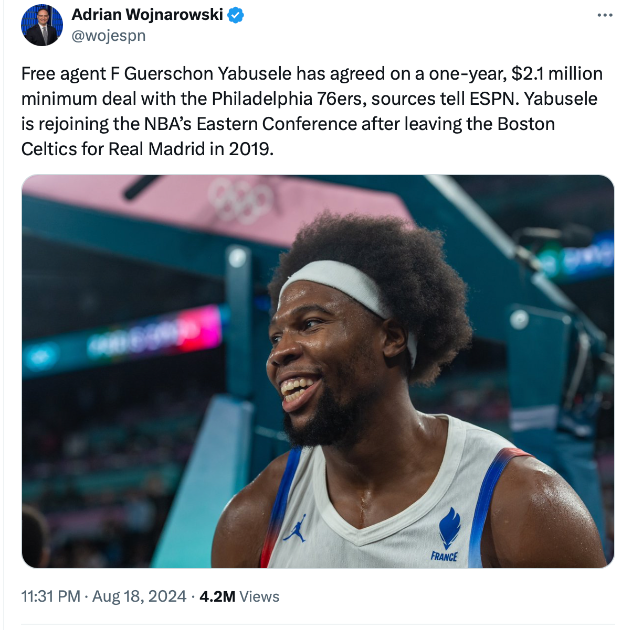
Task: Click the Jordan logo on the jersey
Action: [x=295, y=529]
